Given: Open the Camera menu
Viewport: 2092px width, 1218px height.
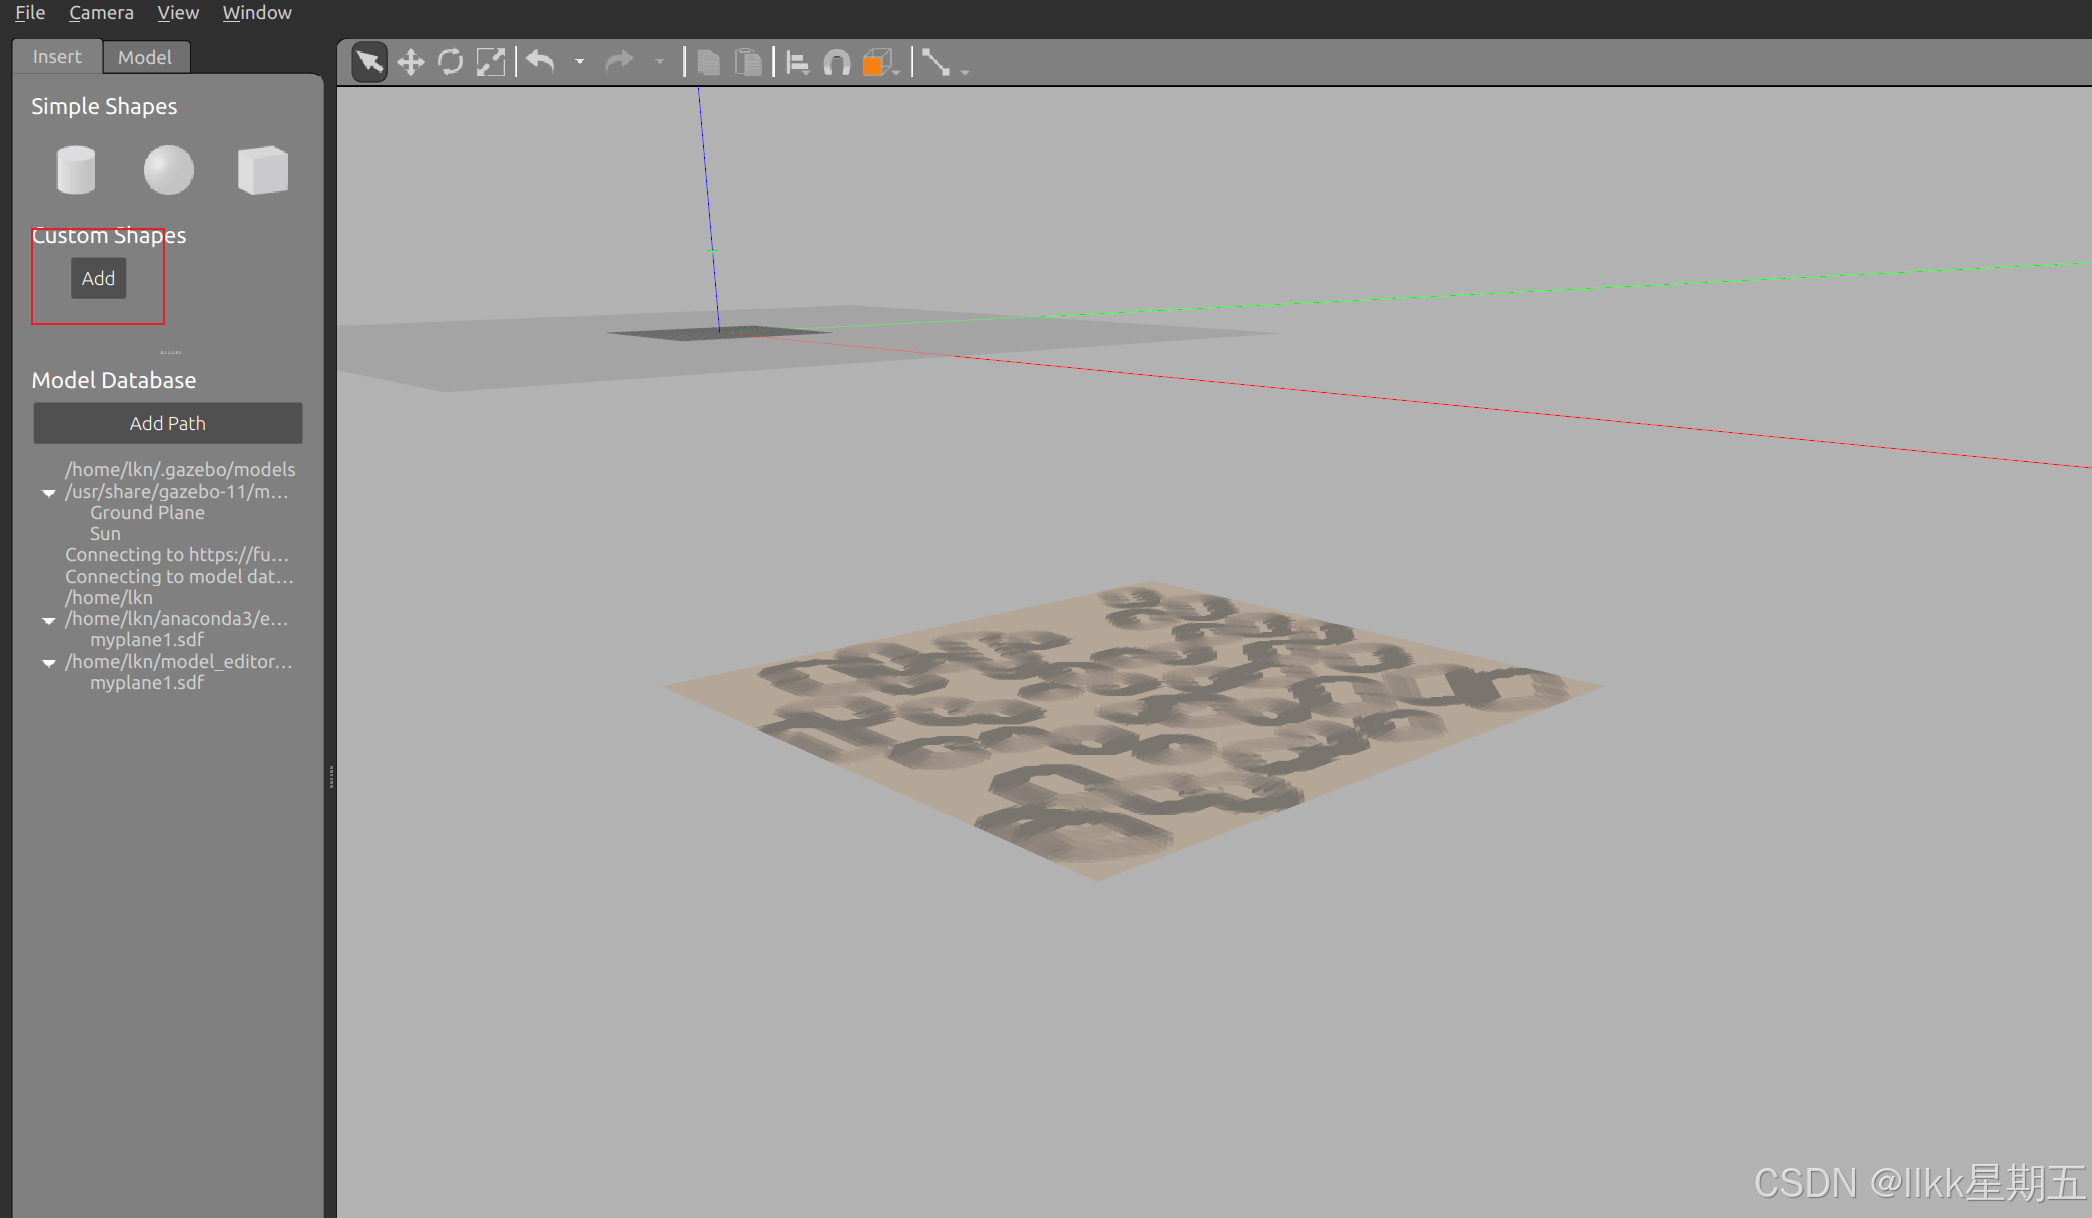Looking at the screenshot, I should click(x=101, y=13).
